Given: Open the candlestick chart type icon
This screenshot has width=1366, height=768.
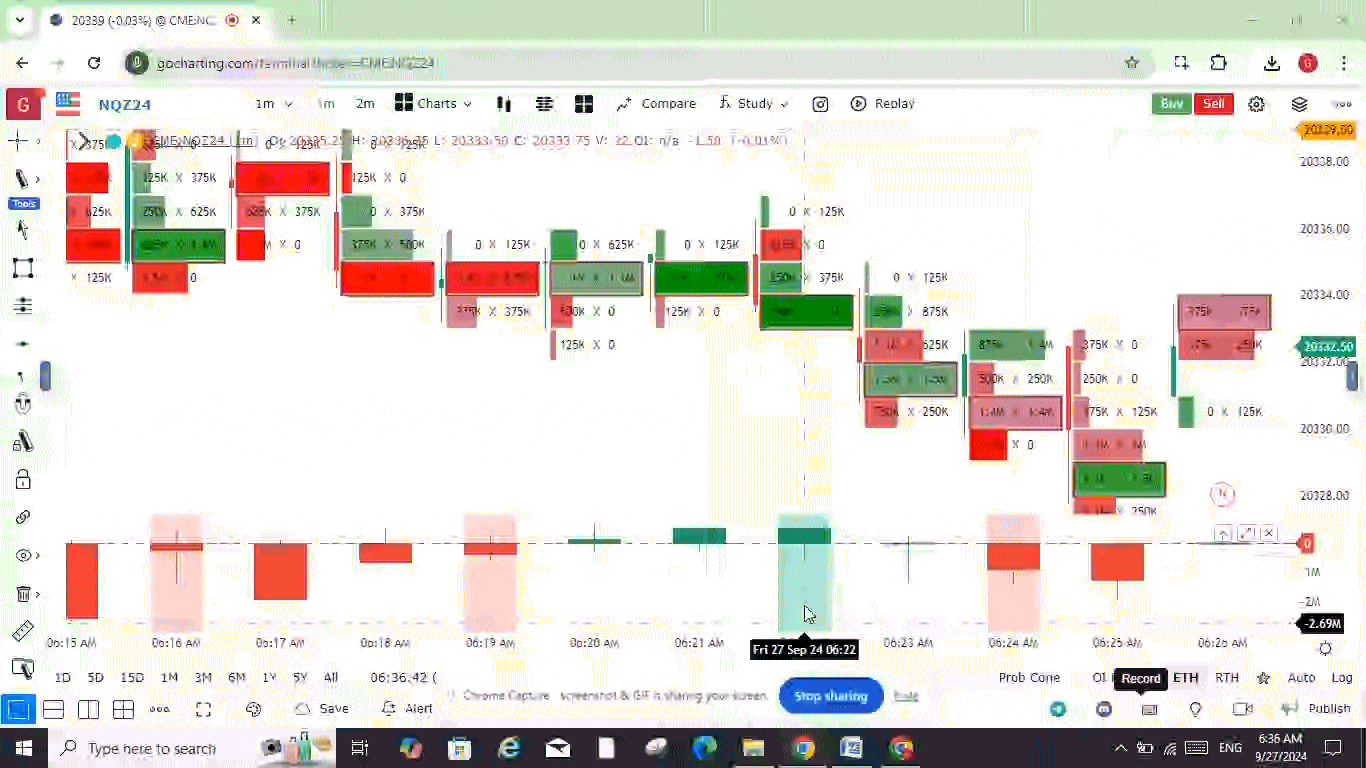Looking at the screenshot, I should click(x=504, y=104).
